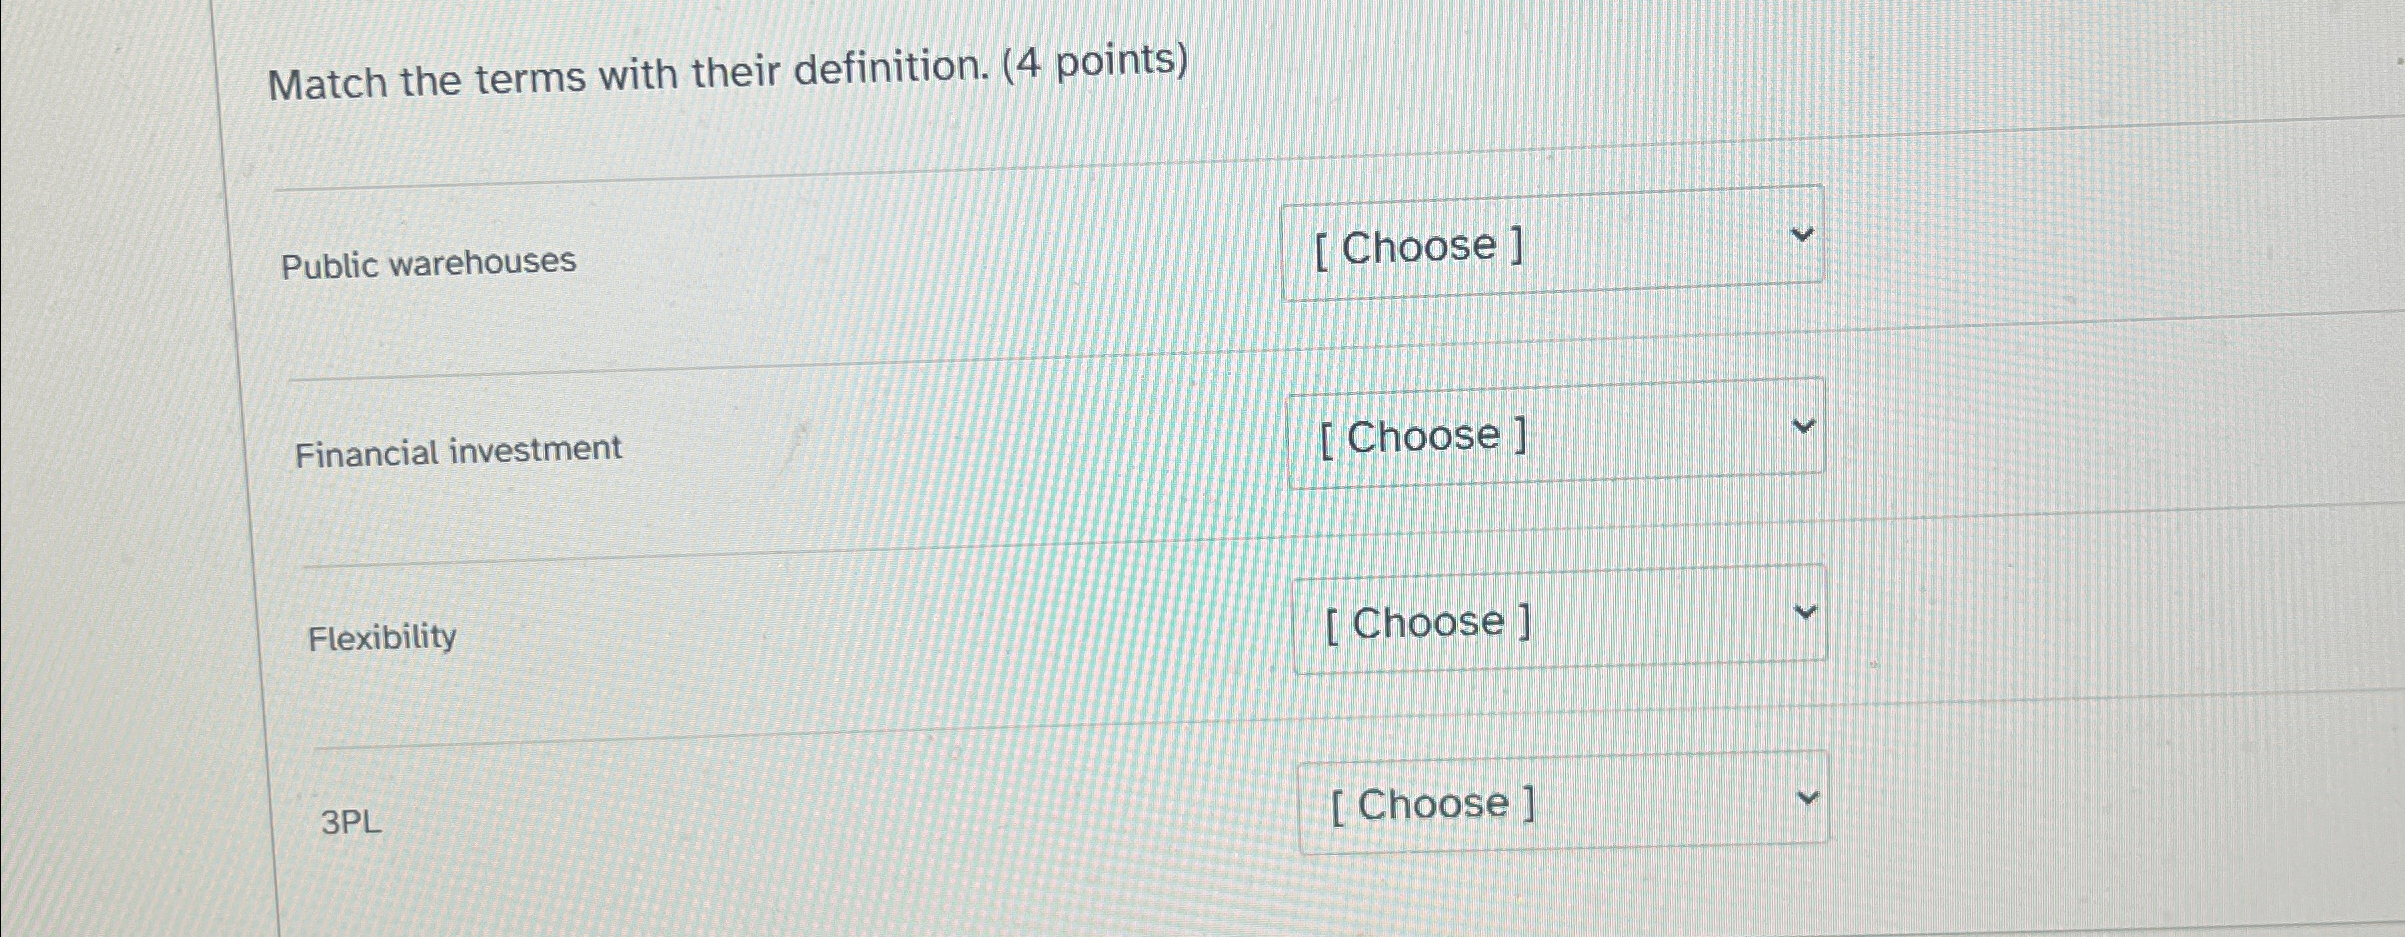
Task: Click the chevron on the 3PL dropdown
Action: point(1808,795)
